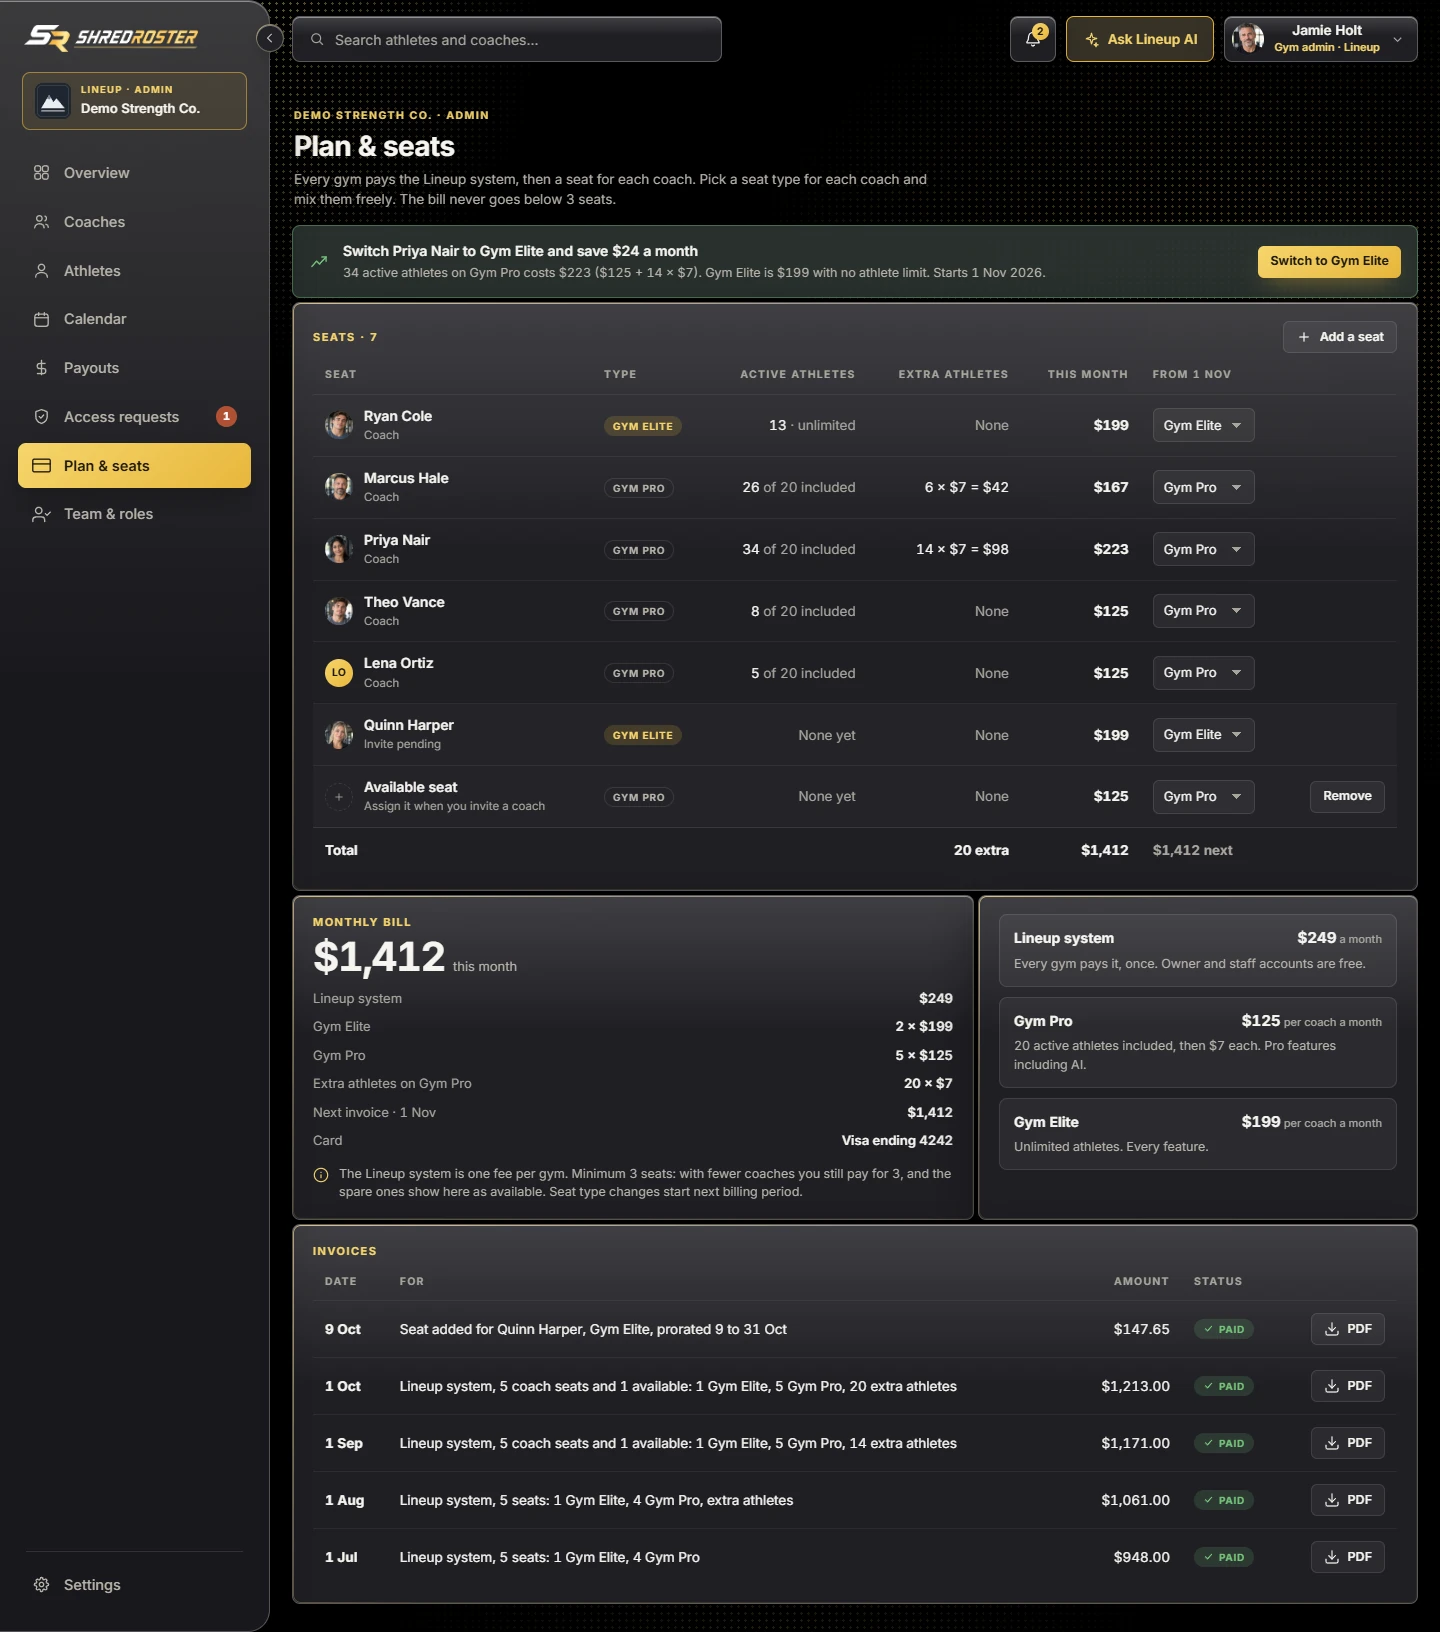Click the Athletes person icon
Image resolution: width=1440 pixels, height=1632 pixels.
point(41,271)
